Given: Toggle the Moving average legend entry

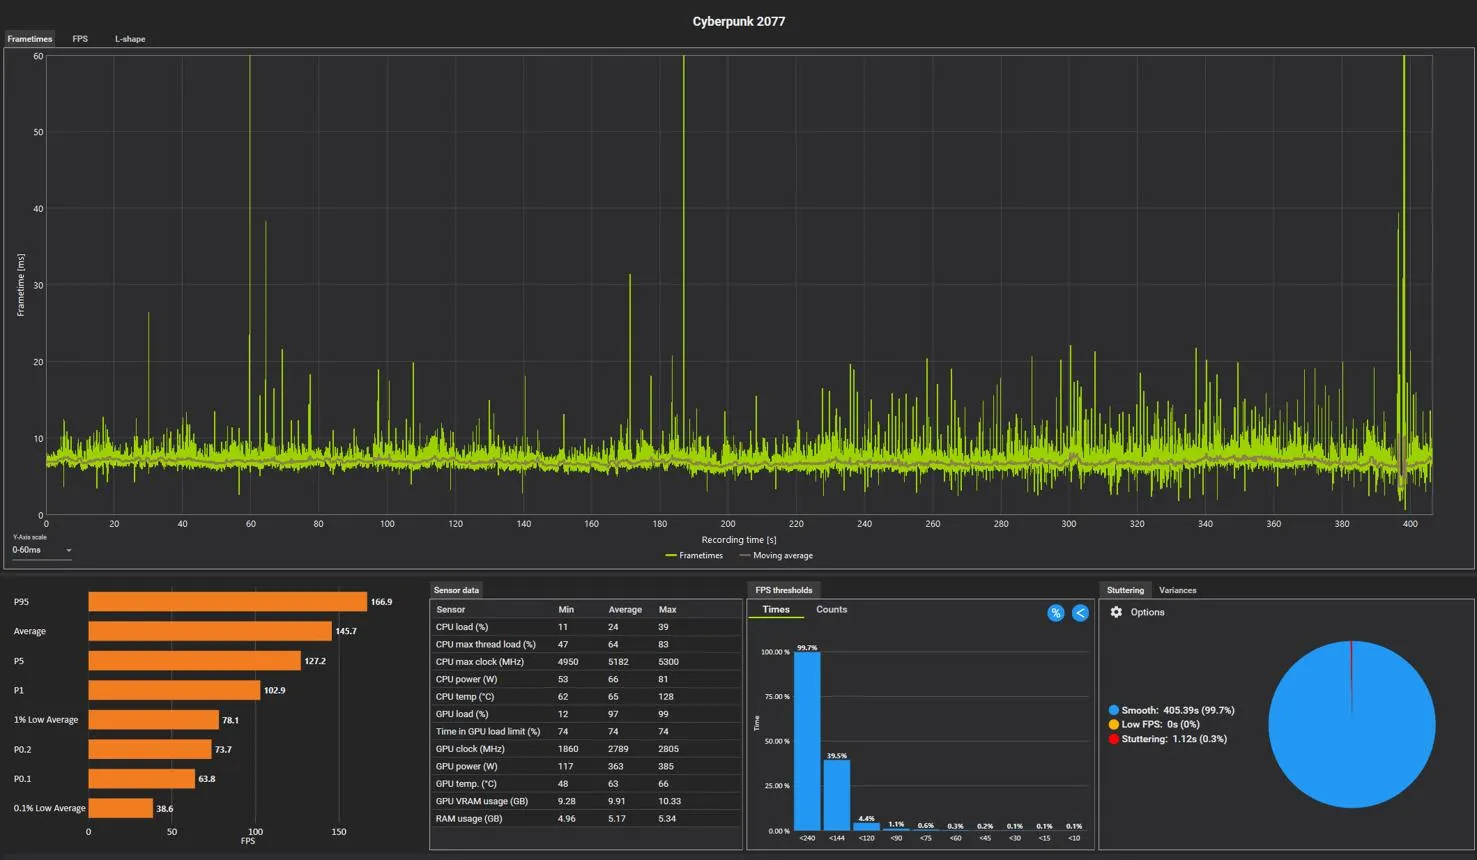Looking at the screenshot, I should point(776,556).
